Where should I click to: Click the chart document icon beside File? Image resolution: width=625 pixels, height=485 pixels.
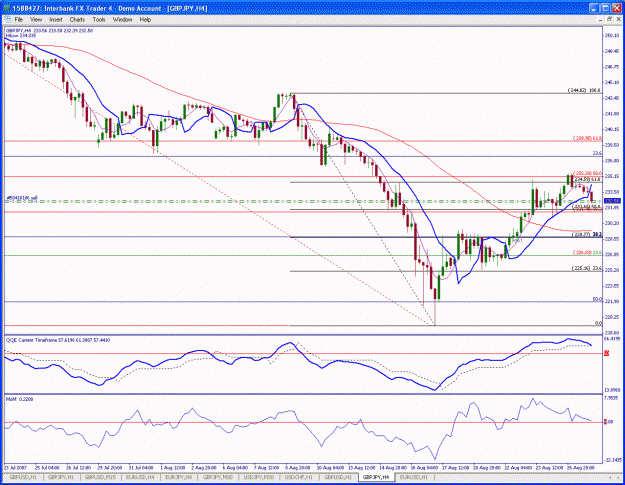pyautogui.click(x=7, y=20)
